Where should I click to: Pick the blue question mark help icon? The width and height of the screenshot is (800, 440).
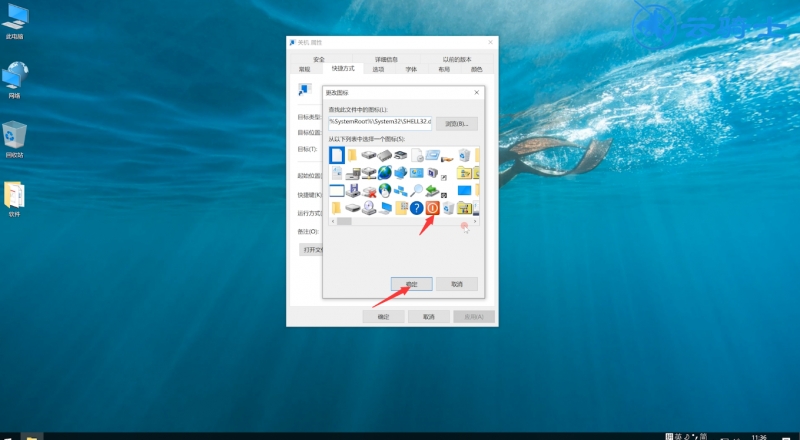[417, 208]
